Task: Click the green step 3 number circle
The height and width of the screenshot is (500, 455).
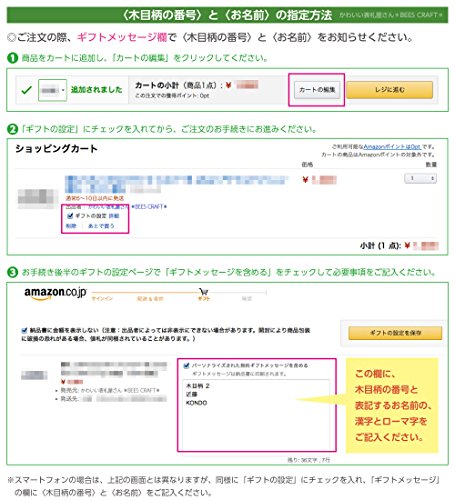Action: tap(12, 272)
